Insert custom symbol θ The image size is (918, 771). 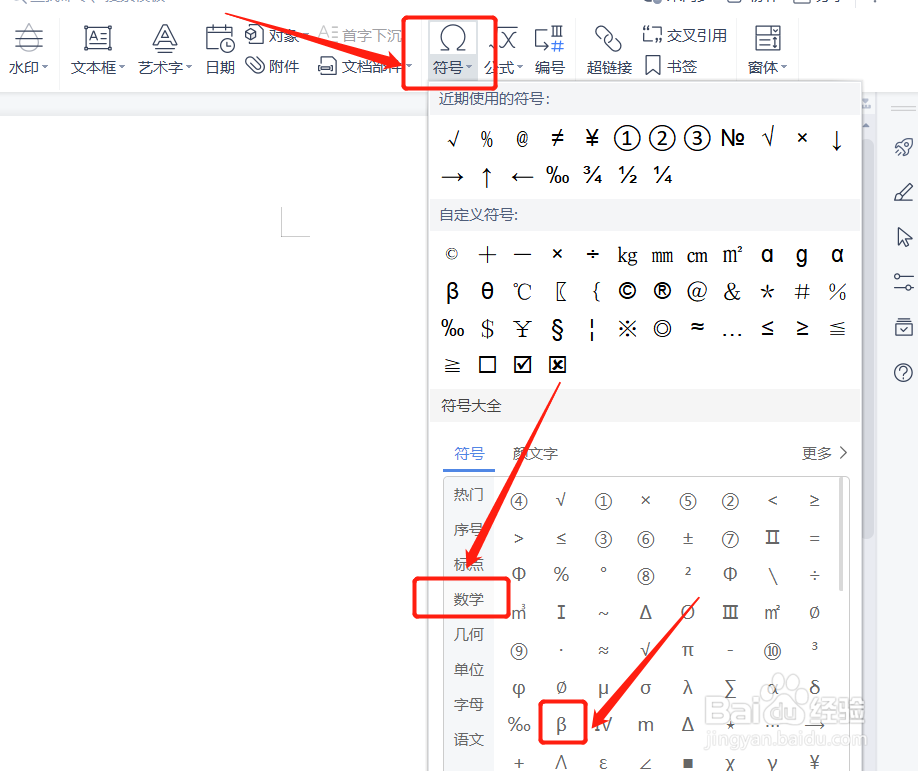(487, 291)
